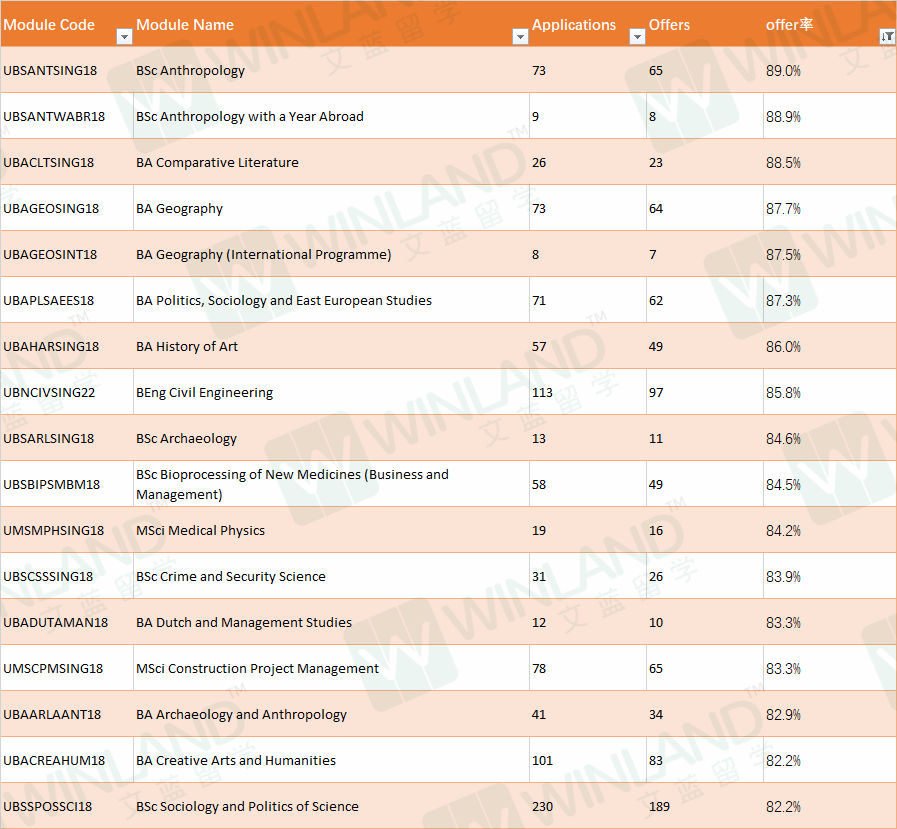Select MSci Construction Project Management cell
897x829 pixels.
331,668
